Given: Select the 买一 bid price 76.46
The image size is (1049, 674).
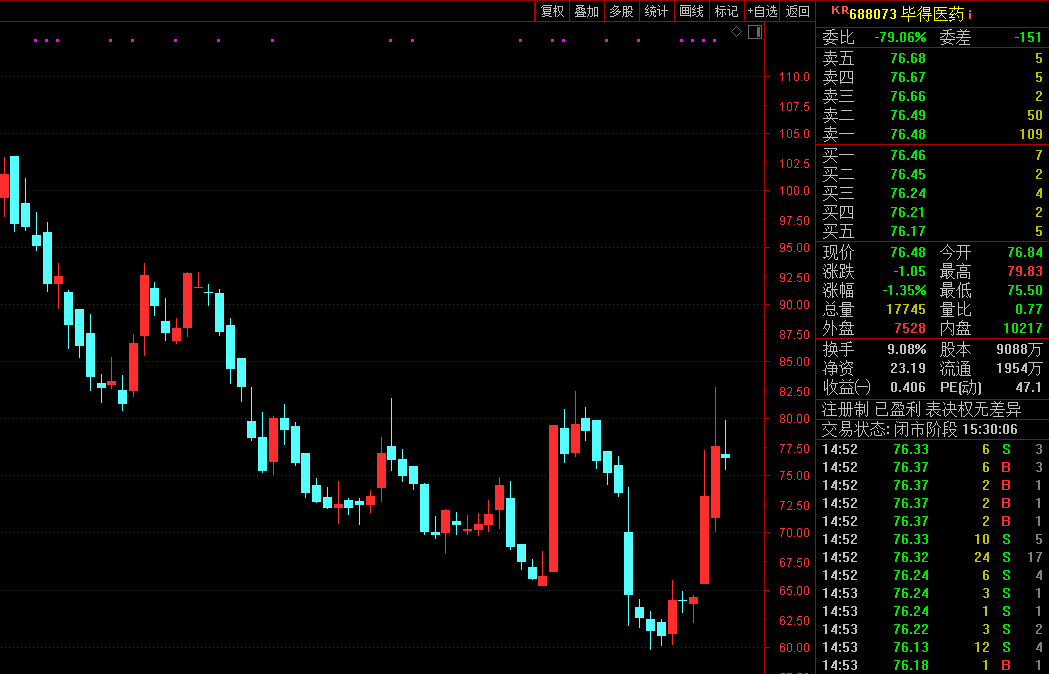Looking at the screenshot, I should click(908, 155).
